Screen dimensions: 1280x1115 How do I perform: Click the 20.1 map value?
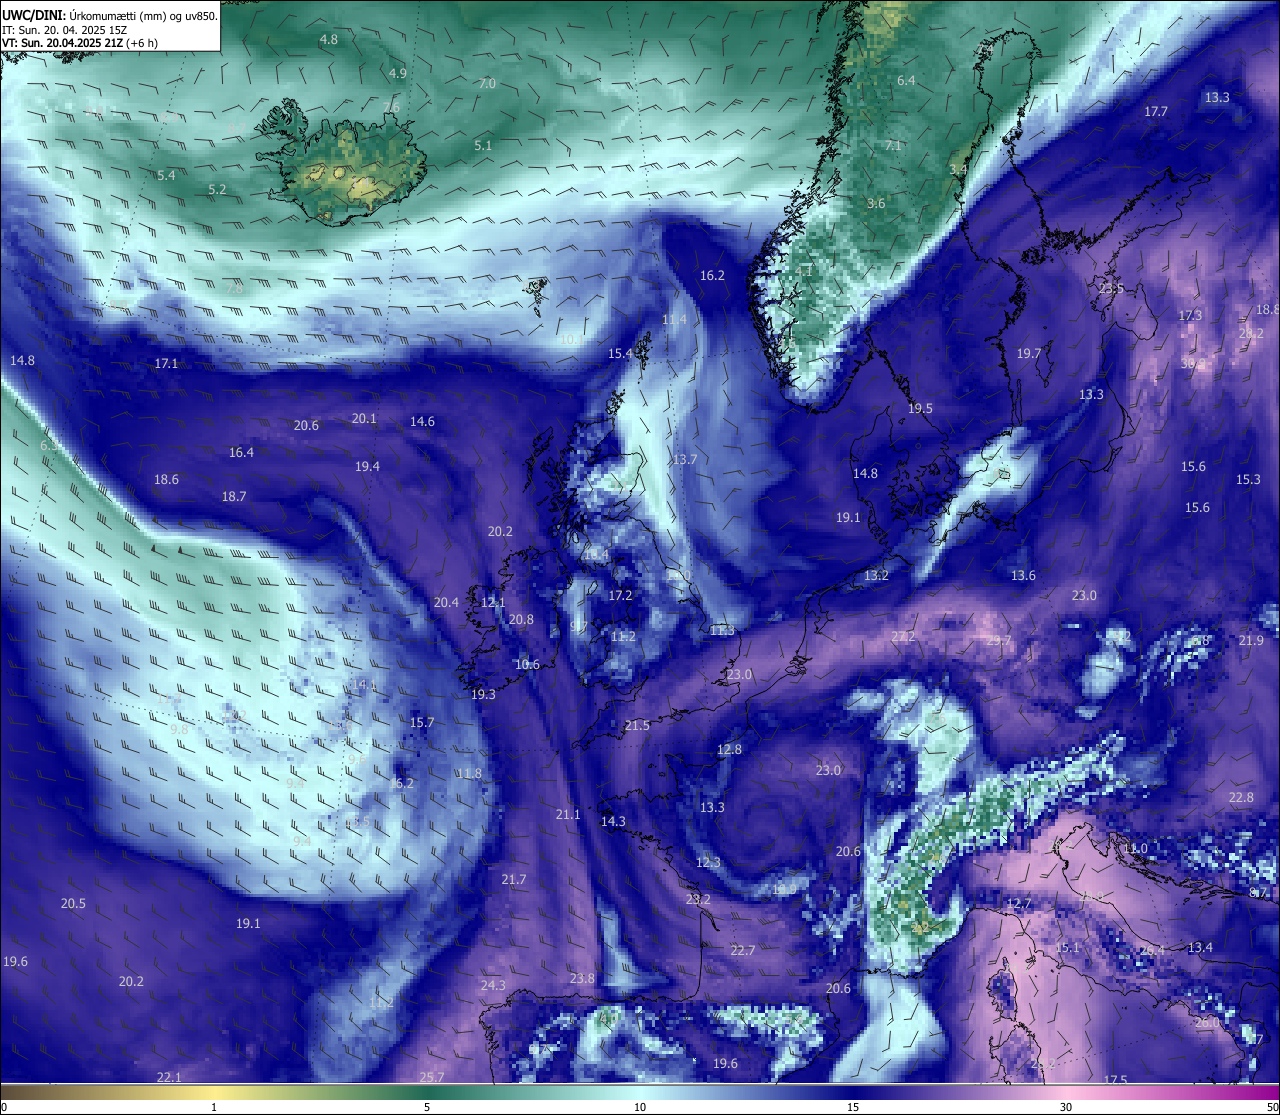[x=364, y=418]
